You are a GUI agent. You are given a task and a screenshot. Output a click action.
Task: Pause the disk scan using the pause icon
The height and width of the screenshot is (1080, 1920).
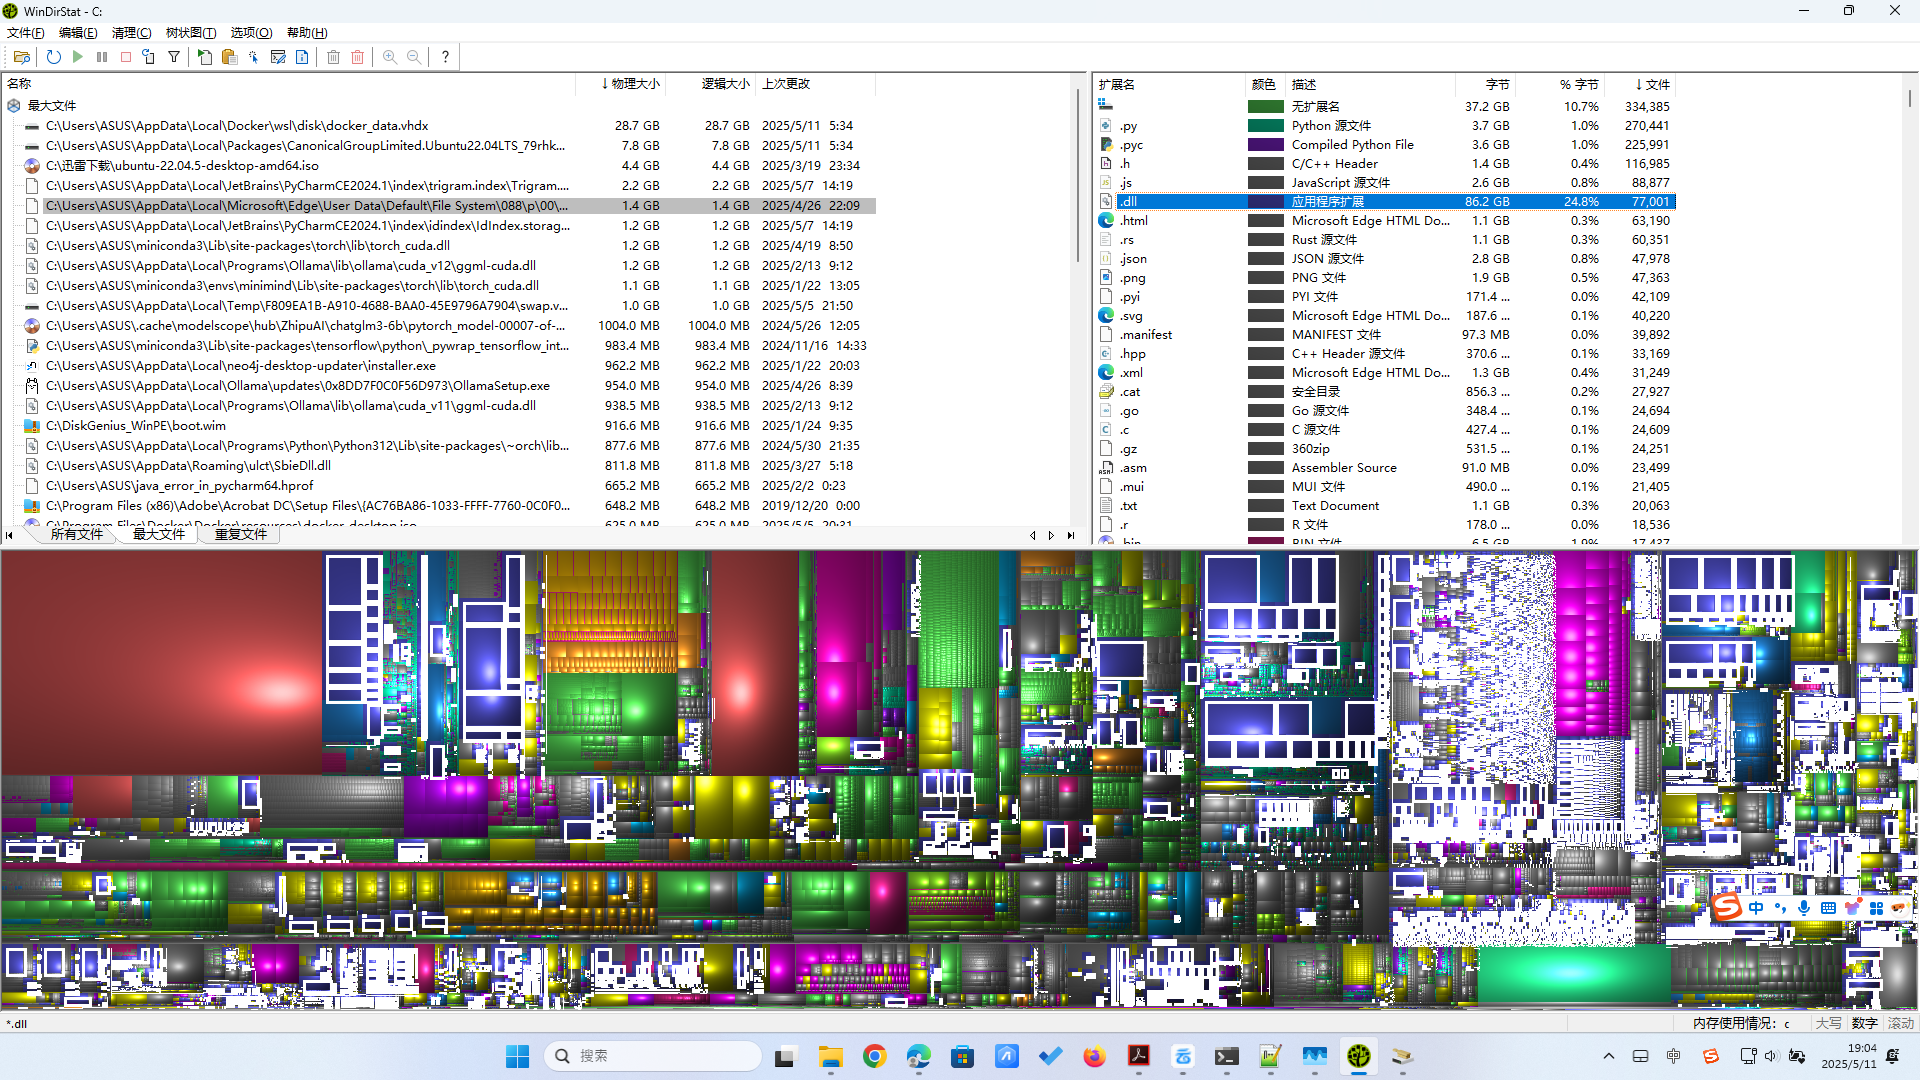point(102,57)
